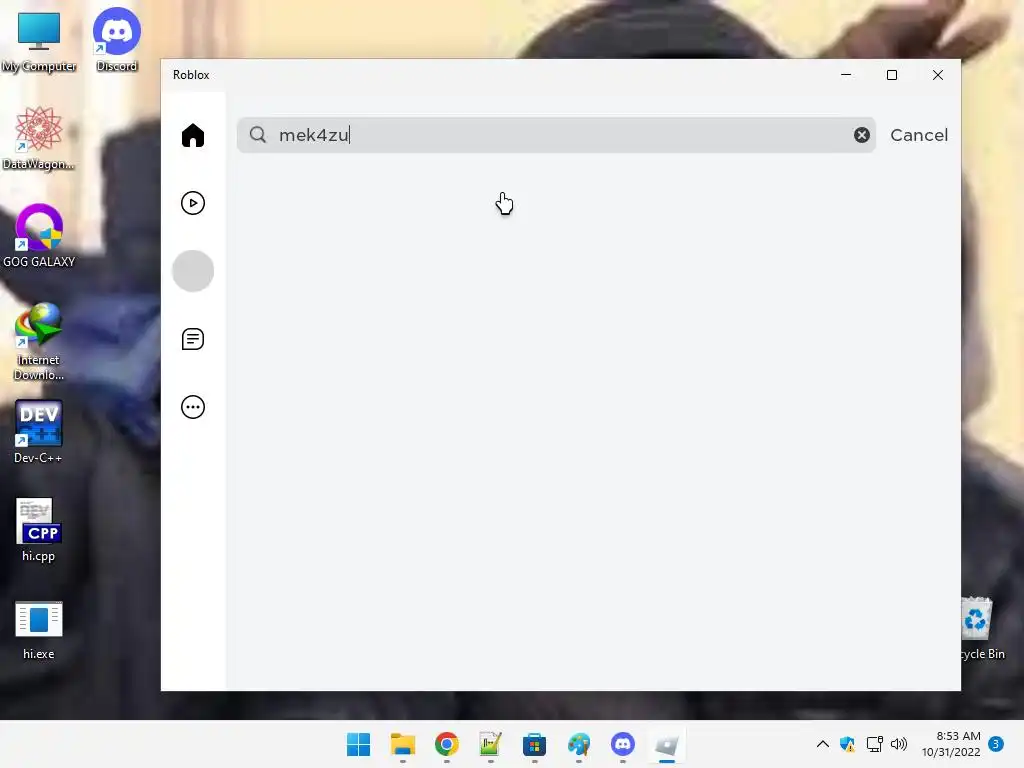This screenshot has height=768, width=1024.
Task: Clear the search text with X icon
Action: click(x=861, y=135)
